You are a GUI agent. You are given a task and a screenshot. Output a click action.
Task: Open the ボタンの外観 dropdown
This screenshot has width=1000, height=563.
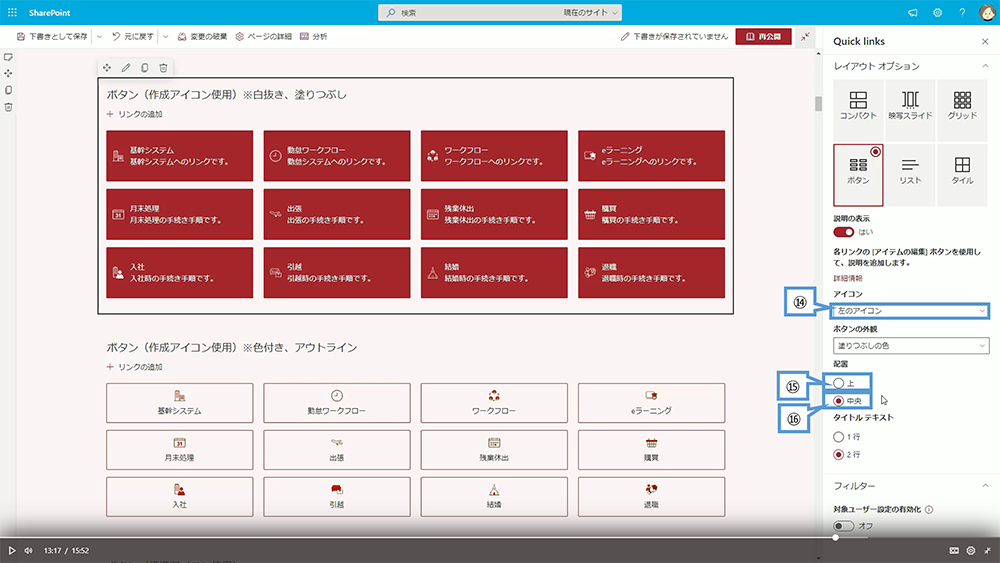pyautogui.click(x=911, y=346)
